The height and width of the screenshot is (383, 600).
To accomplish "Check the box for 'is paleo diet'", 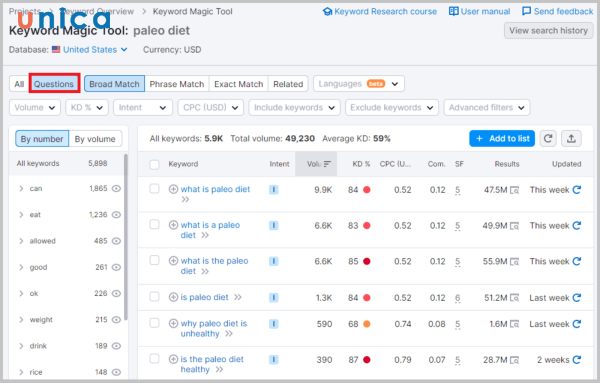I will [x=154, y=297].
